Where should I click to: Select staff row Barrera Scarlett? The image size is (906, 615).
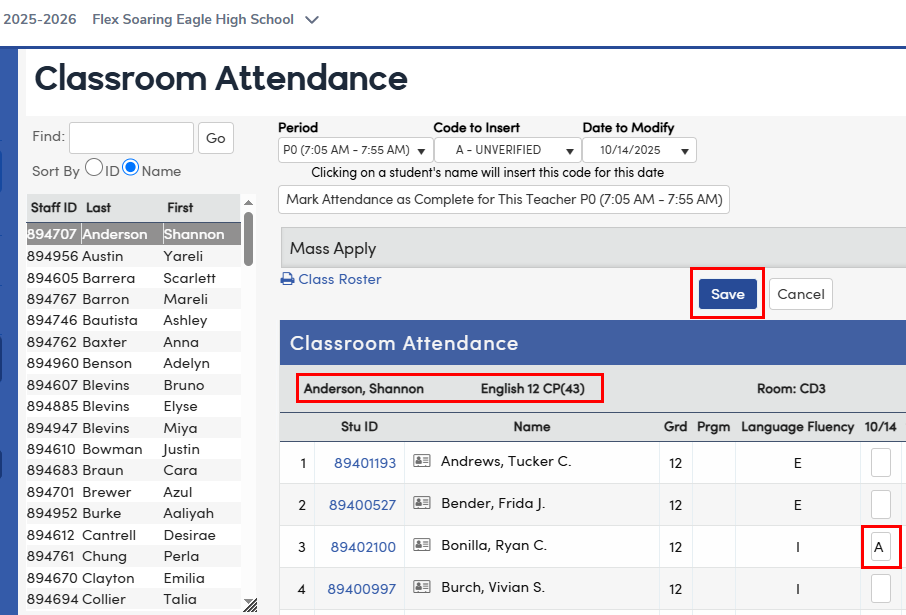(x=133, y=278)
